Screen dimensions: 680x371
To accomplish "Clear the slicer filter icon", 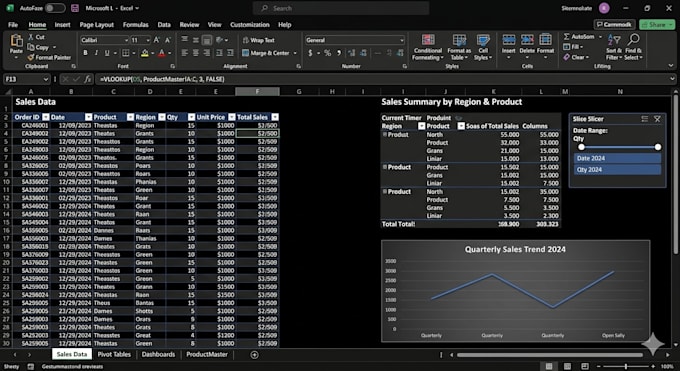I will pyautogui.click(x=657, y=119).
